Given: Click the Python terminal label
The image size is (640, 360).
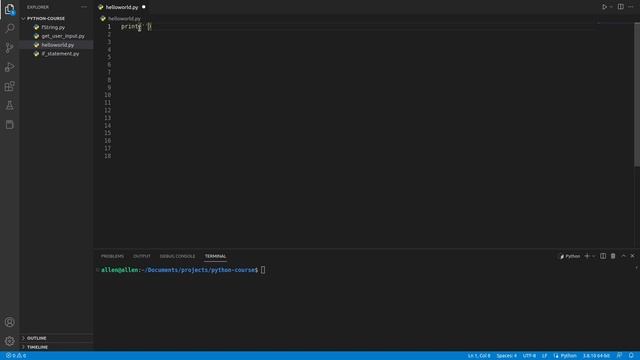Looking at the screenshot, I should pyautogui.click(x=570, y=256).
